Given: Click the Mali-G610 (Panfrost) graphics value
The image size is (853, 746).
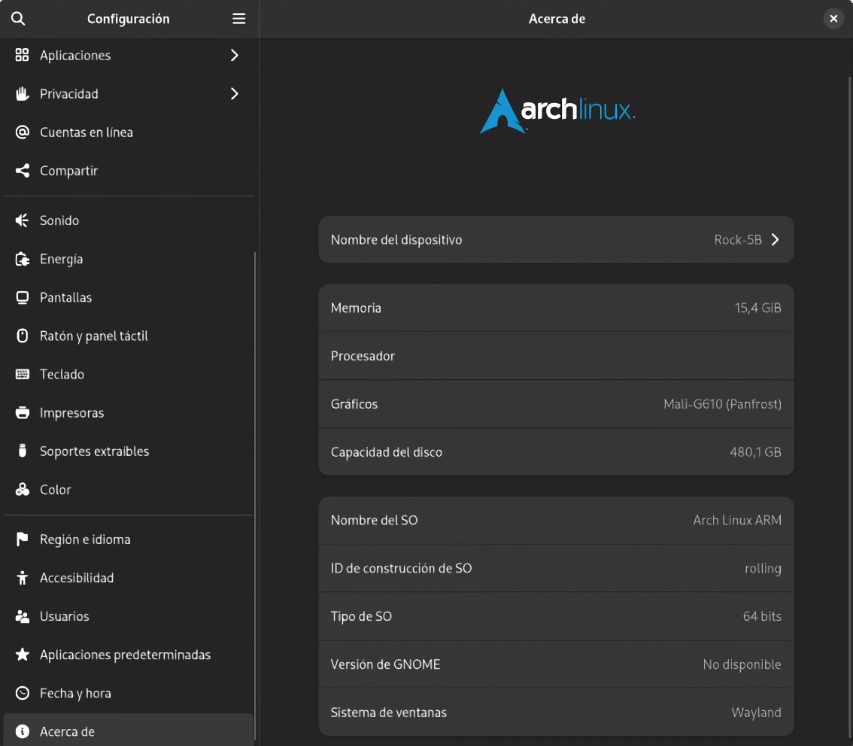Looking at the screenshot, I should [x=722, y=404].
